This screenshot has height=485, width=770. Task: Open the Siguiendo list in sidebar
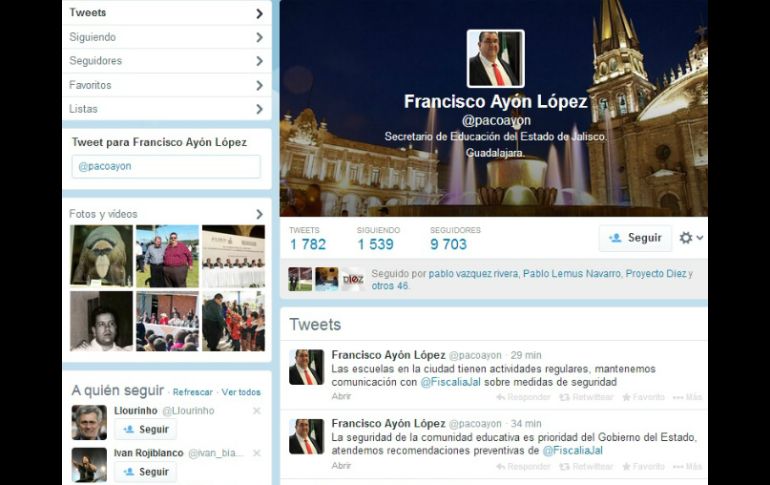(166, 37)
